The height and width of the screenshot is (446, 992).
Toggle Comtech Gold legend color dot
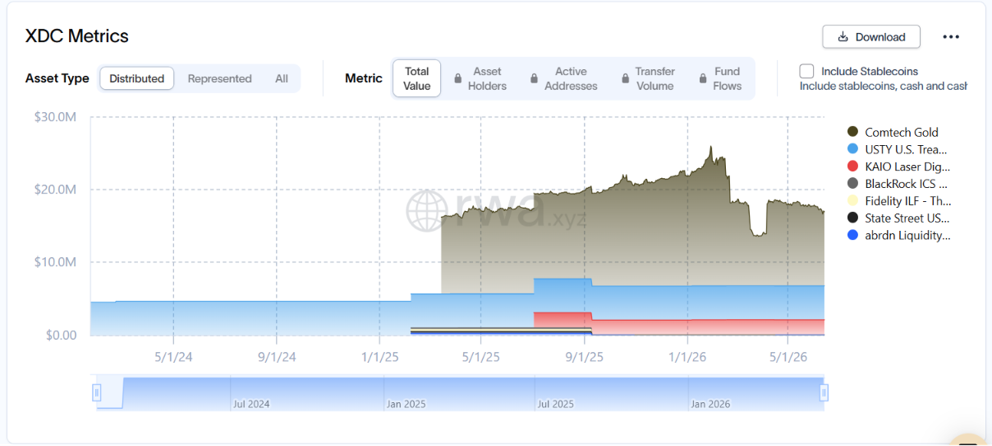(852, 132)
